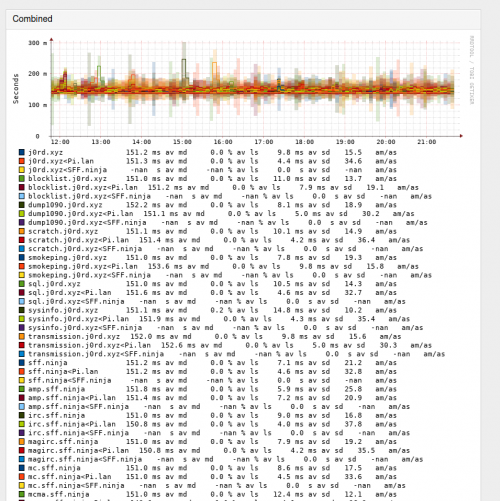Screen dimensions: 500x501
Task: Select sff.ninja<SFF.ninja in the legend
Action: point(70,380)
